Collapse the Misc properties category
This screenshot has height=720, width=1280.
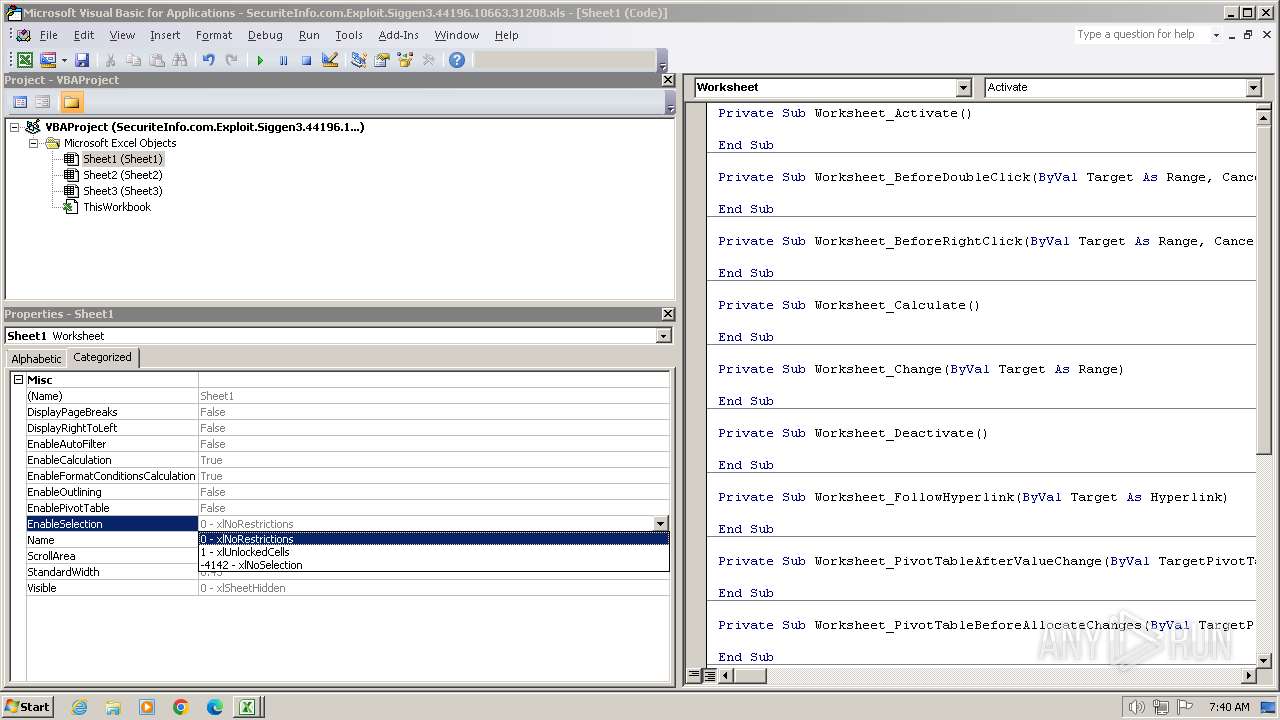coord(18,380)
